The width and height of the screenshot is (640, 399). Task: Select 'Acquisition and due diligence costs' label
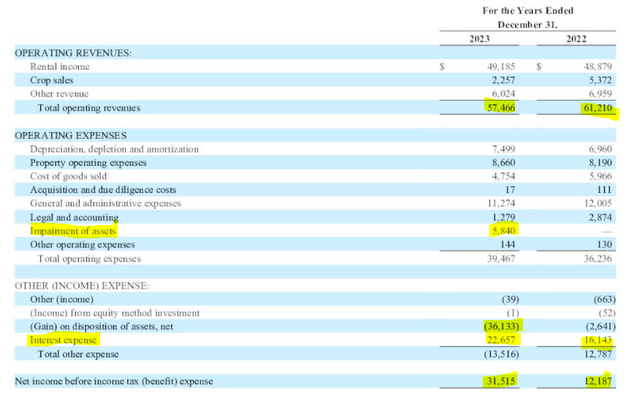coord(103,190)
